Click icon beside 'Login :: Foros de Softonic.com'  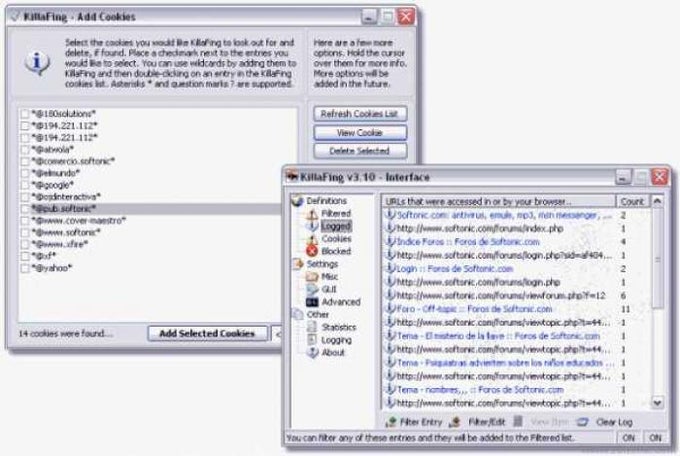point(391,269)
